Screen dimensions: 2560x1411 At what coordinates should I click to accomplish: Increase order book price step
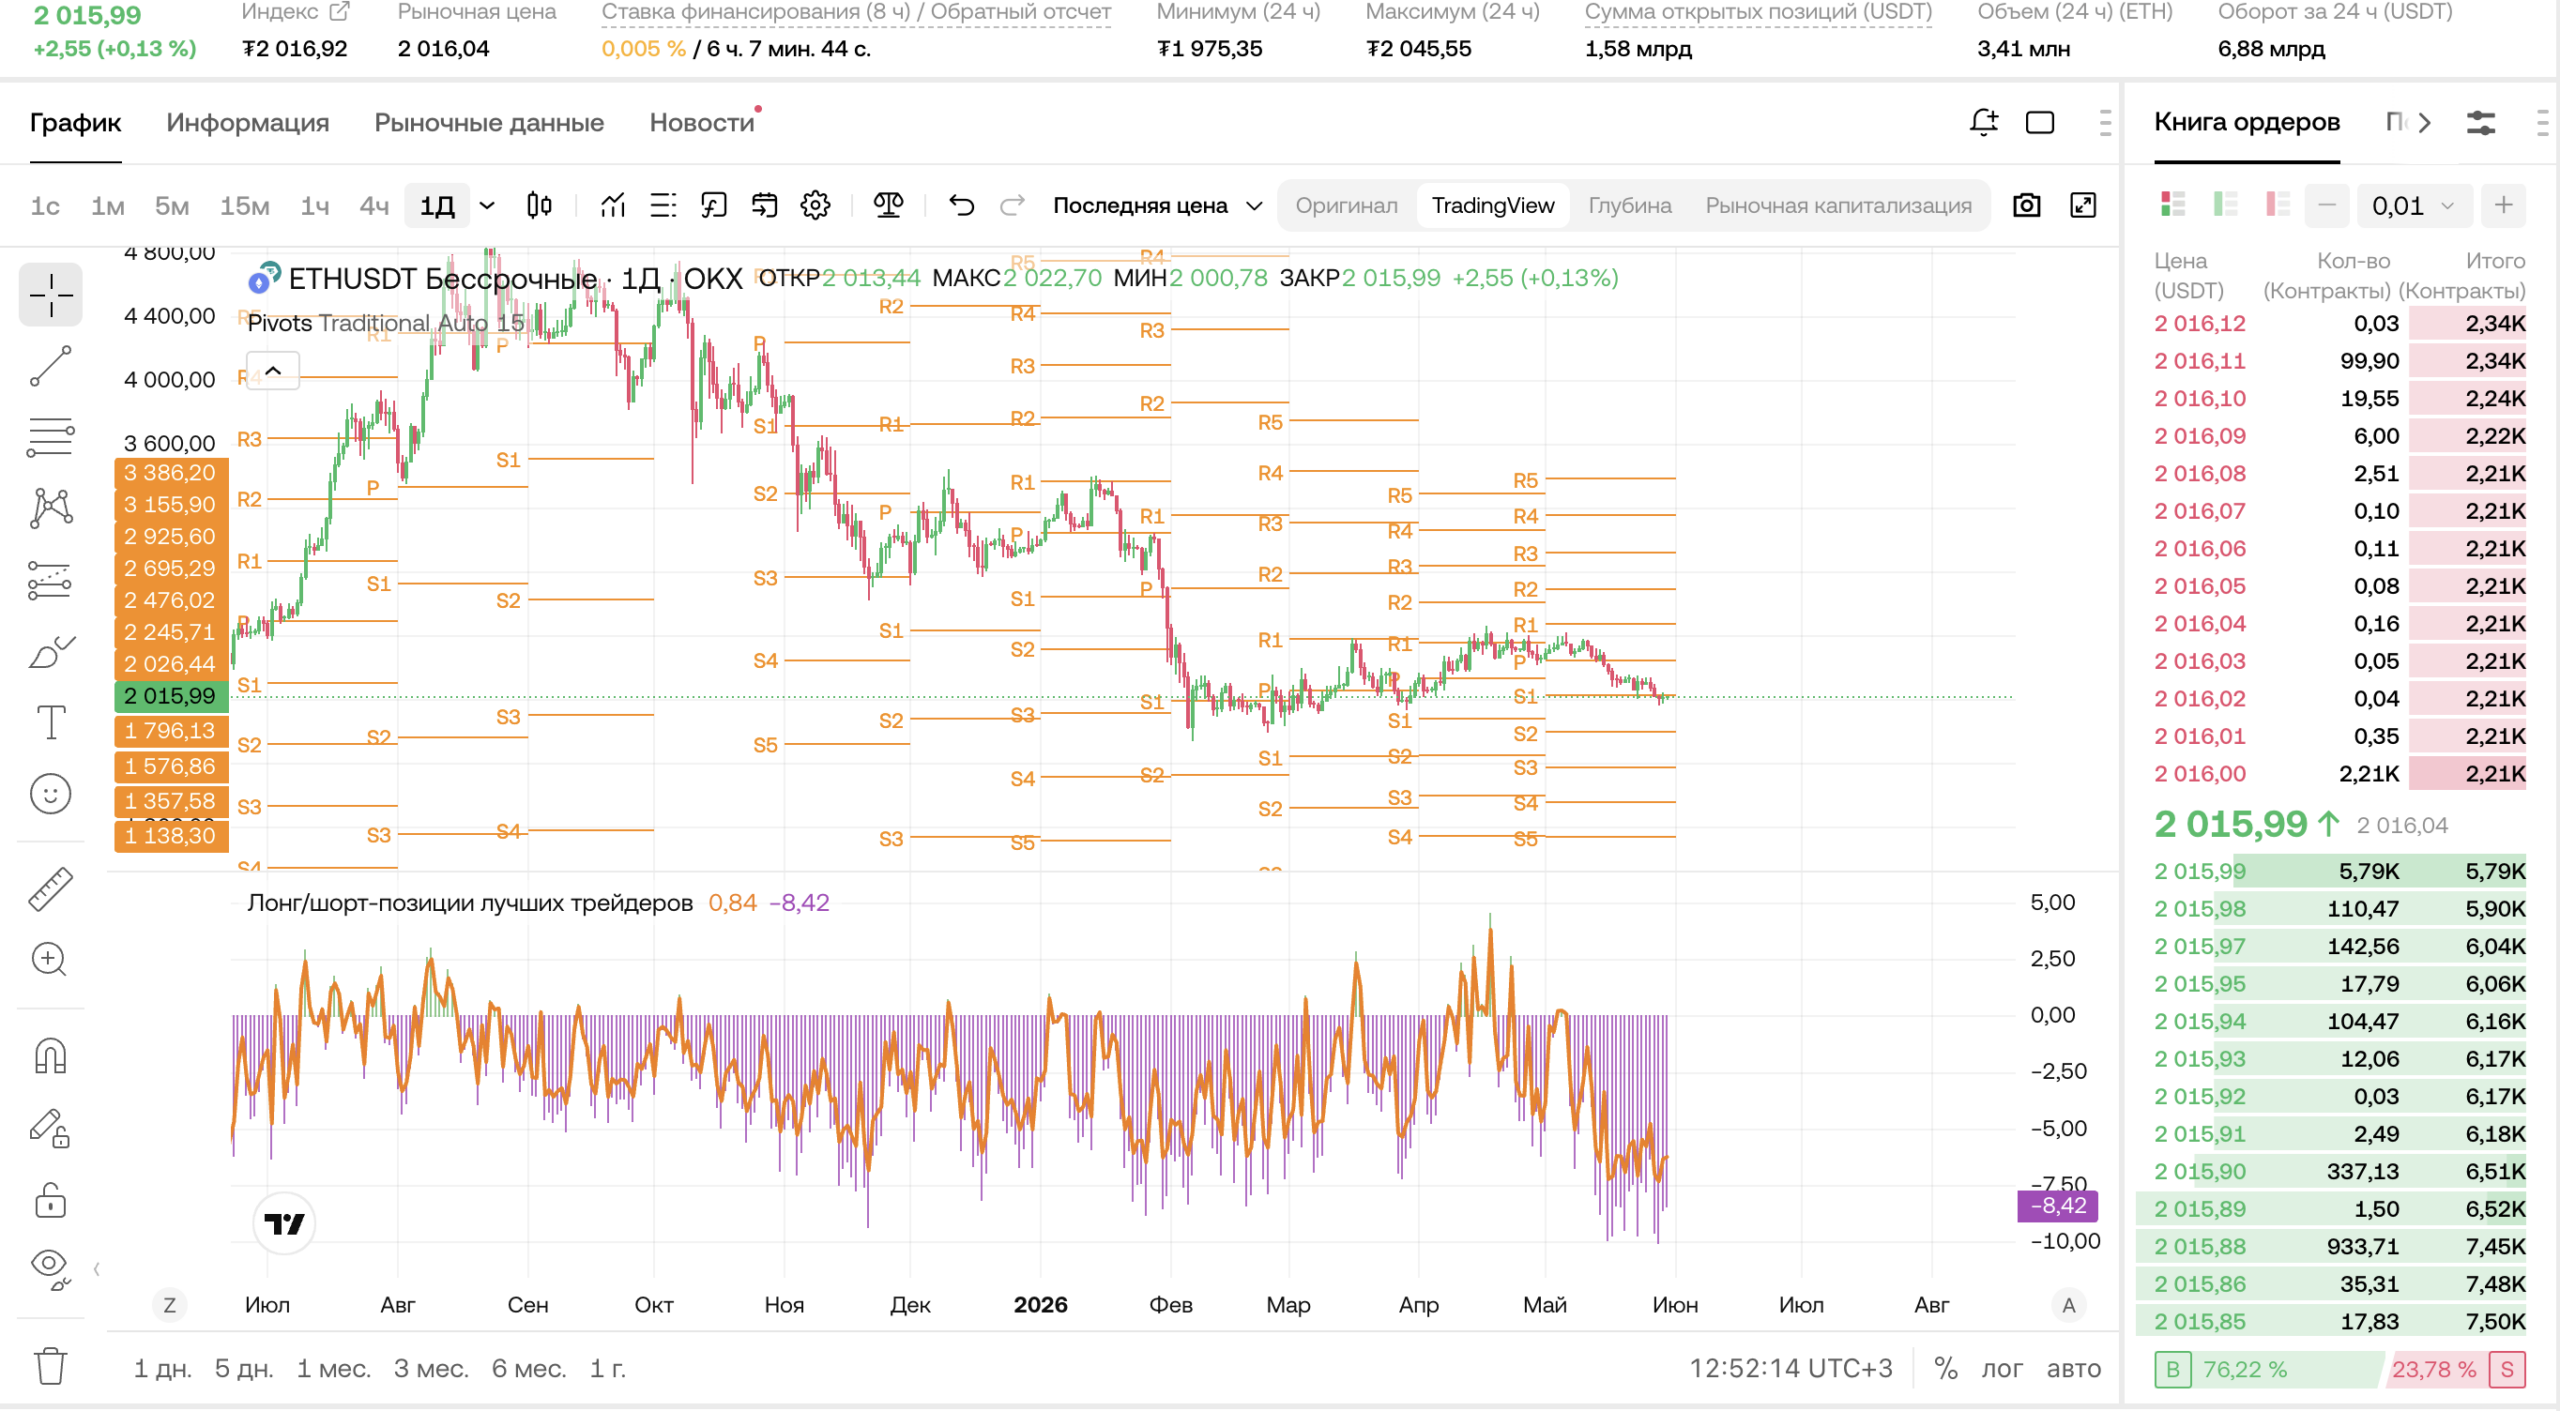[x=2503, y=205]
